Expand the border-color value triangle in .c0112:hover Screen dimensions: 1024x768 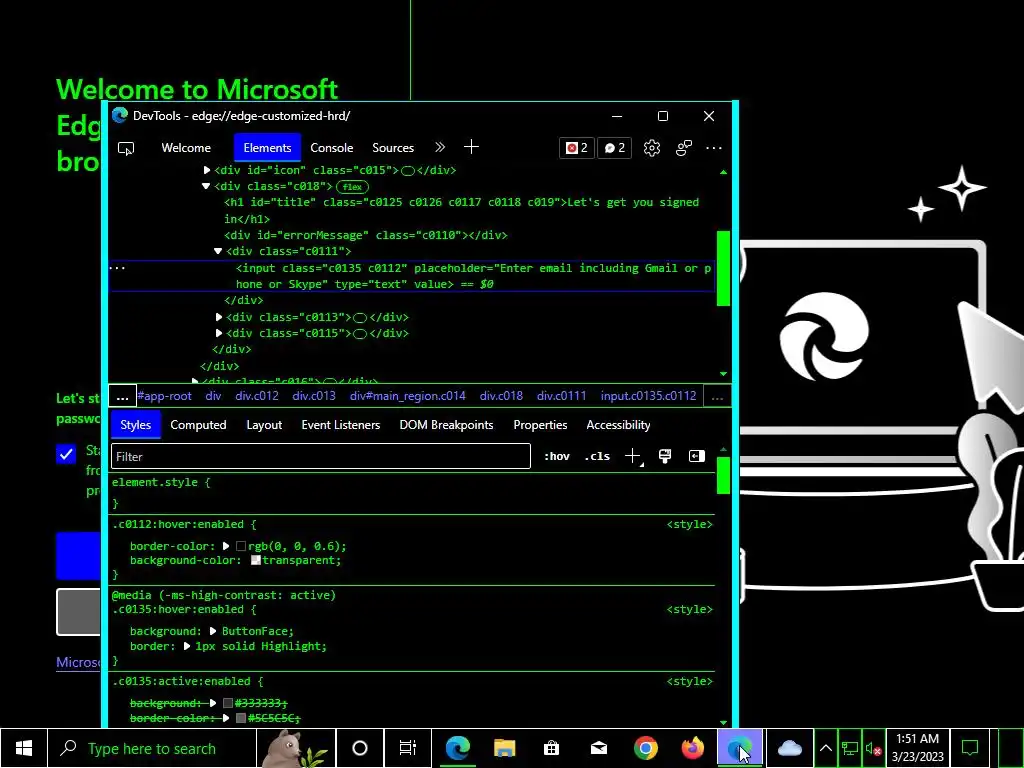click(x=226, y=547)
